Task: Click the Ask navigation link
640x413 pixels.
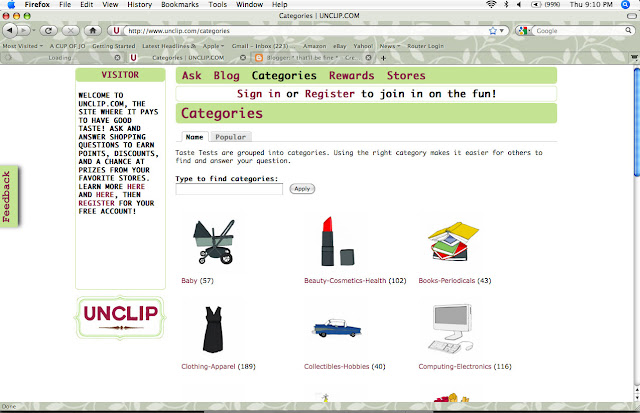Action: 191,75
